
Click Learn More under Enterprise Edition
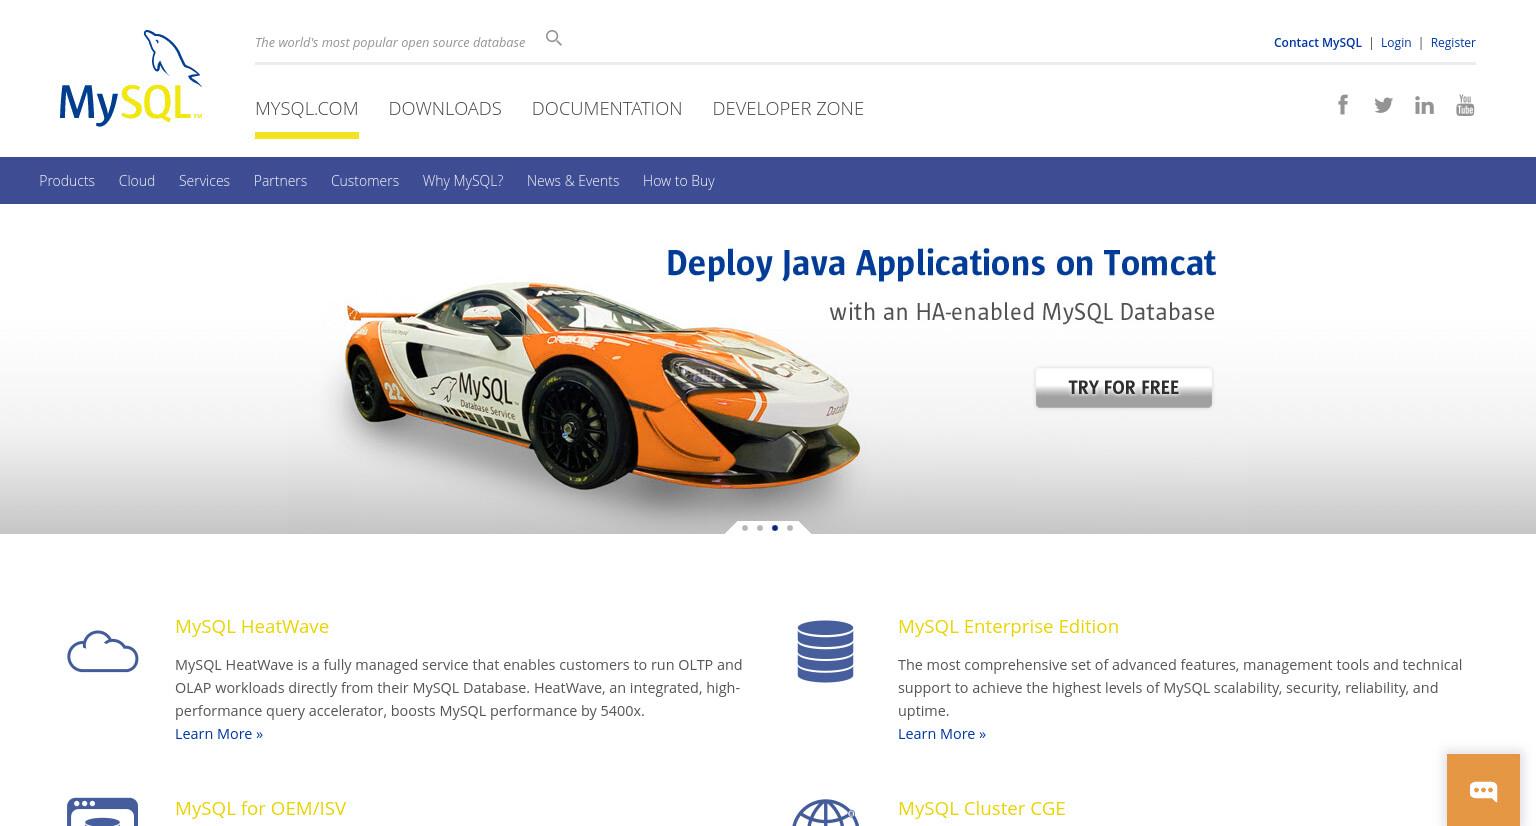click(x=942, y=733)
